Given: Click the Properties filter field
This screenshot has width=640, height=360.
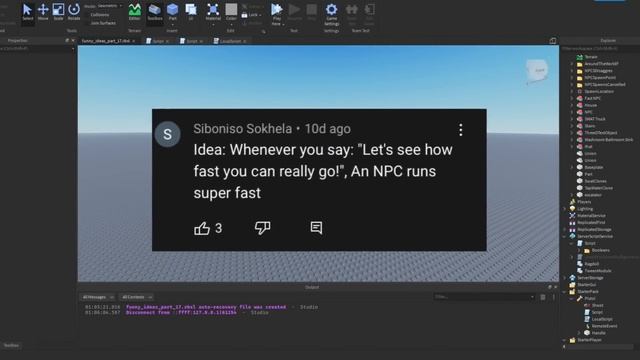Looking at the screenshot, I should [x=38, y=49].
